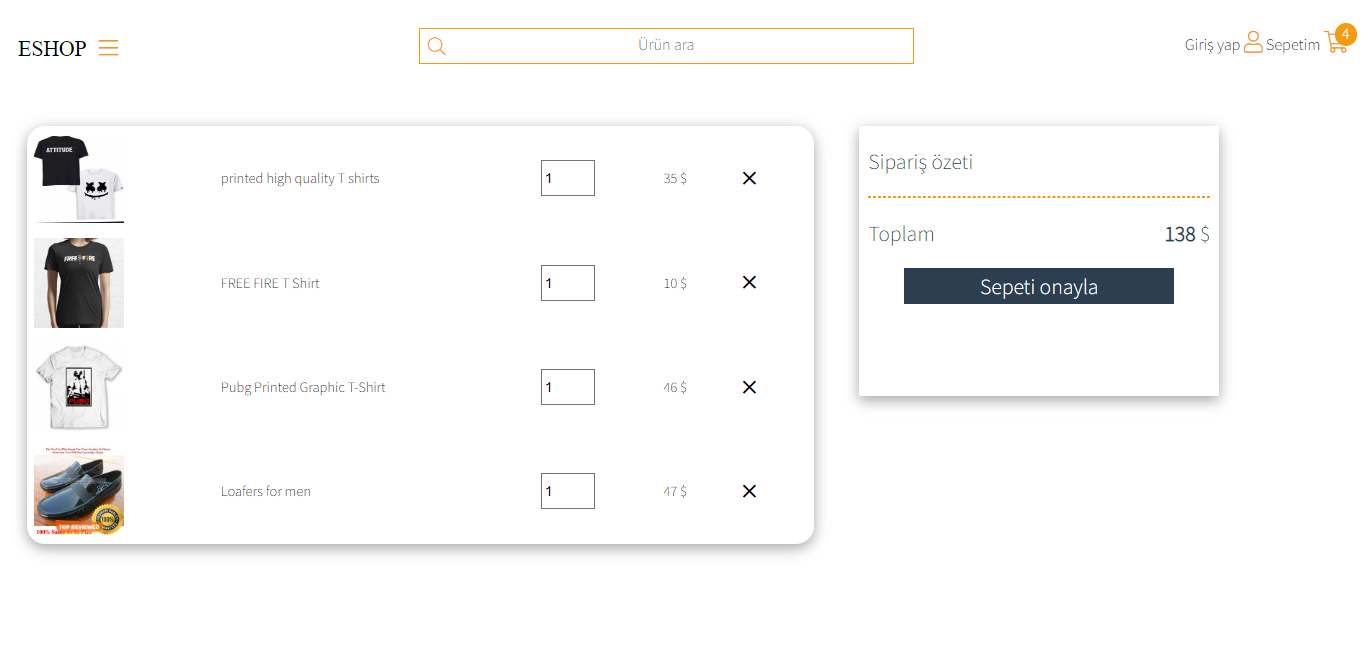Click the user account icon
The image size is (1366, 649).
click(x=1253, y=43)
